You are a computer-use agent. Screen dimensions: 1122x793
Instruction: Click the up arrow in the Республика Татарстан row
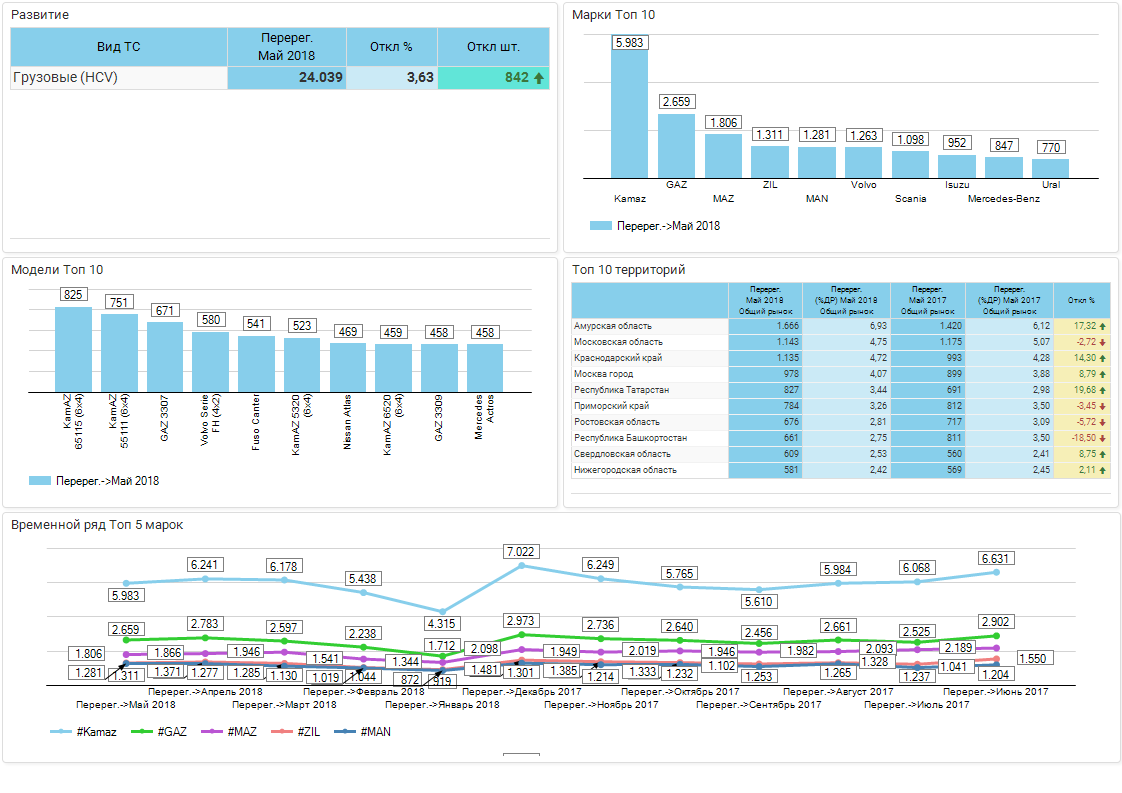(x=1103, y=390)
